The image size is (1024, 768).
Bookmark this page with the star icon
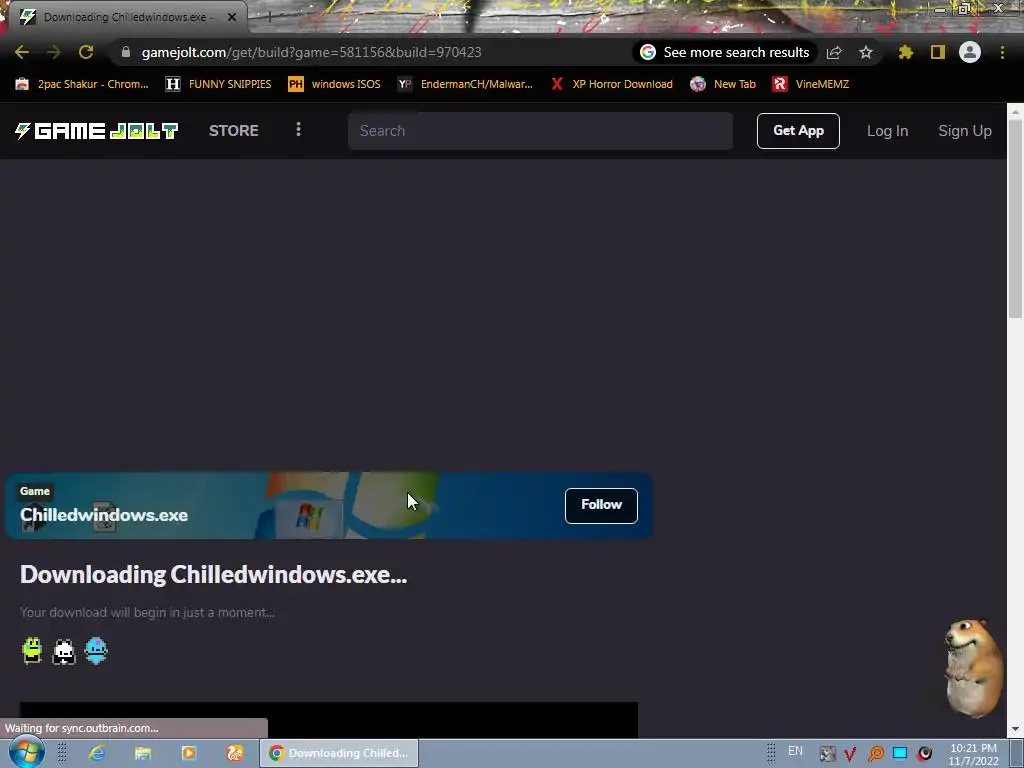[866, 52]
